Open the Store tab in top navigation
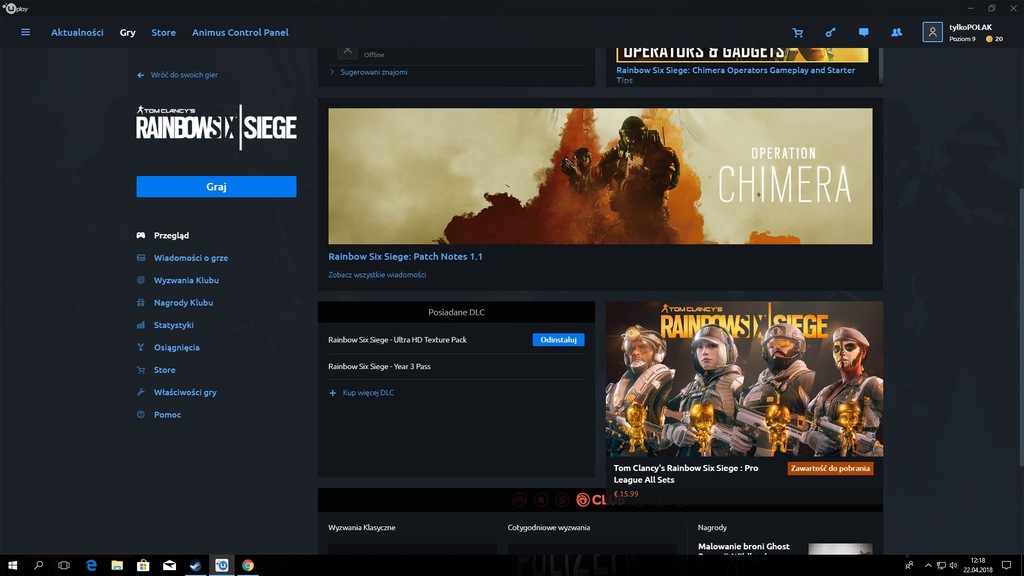1024x576 pixels. 163,32
